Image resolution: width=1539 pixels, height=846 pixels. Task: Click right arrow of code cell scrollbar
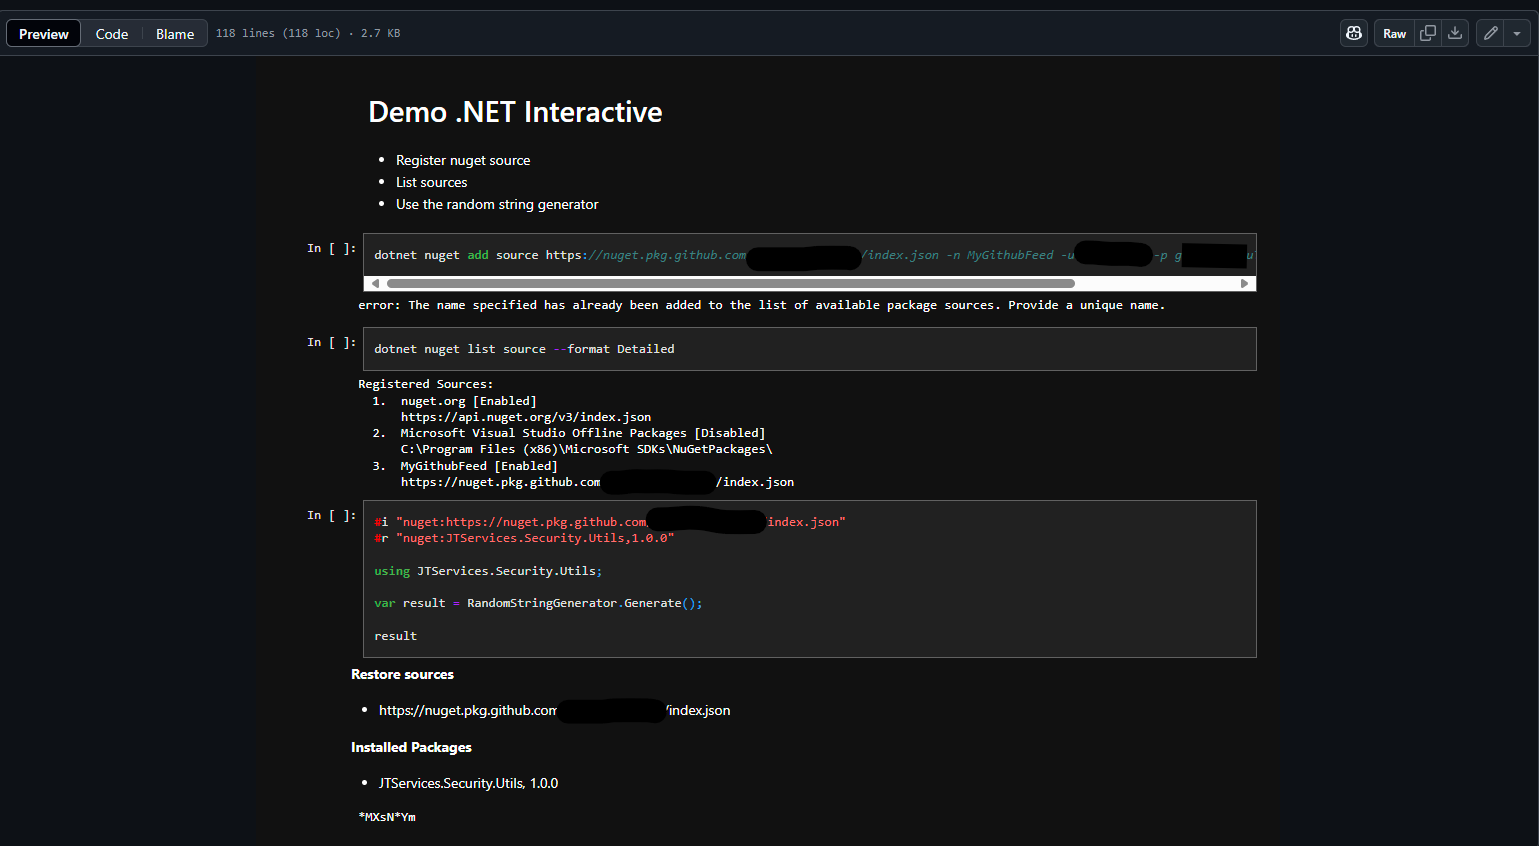click(1244, 284)
